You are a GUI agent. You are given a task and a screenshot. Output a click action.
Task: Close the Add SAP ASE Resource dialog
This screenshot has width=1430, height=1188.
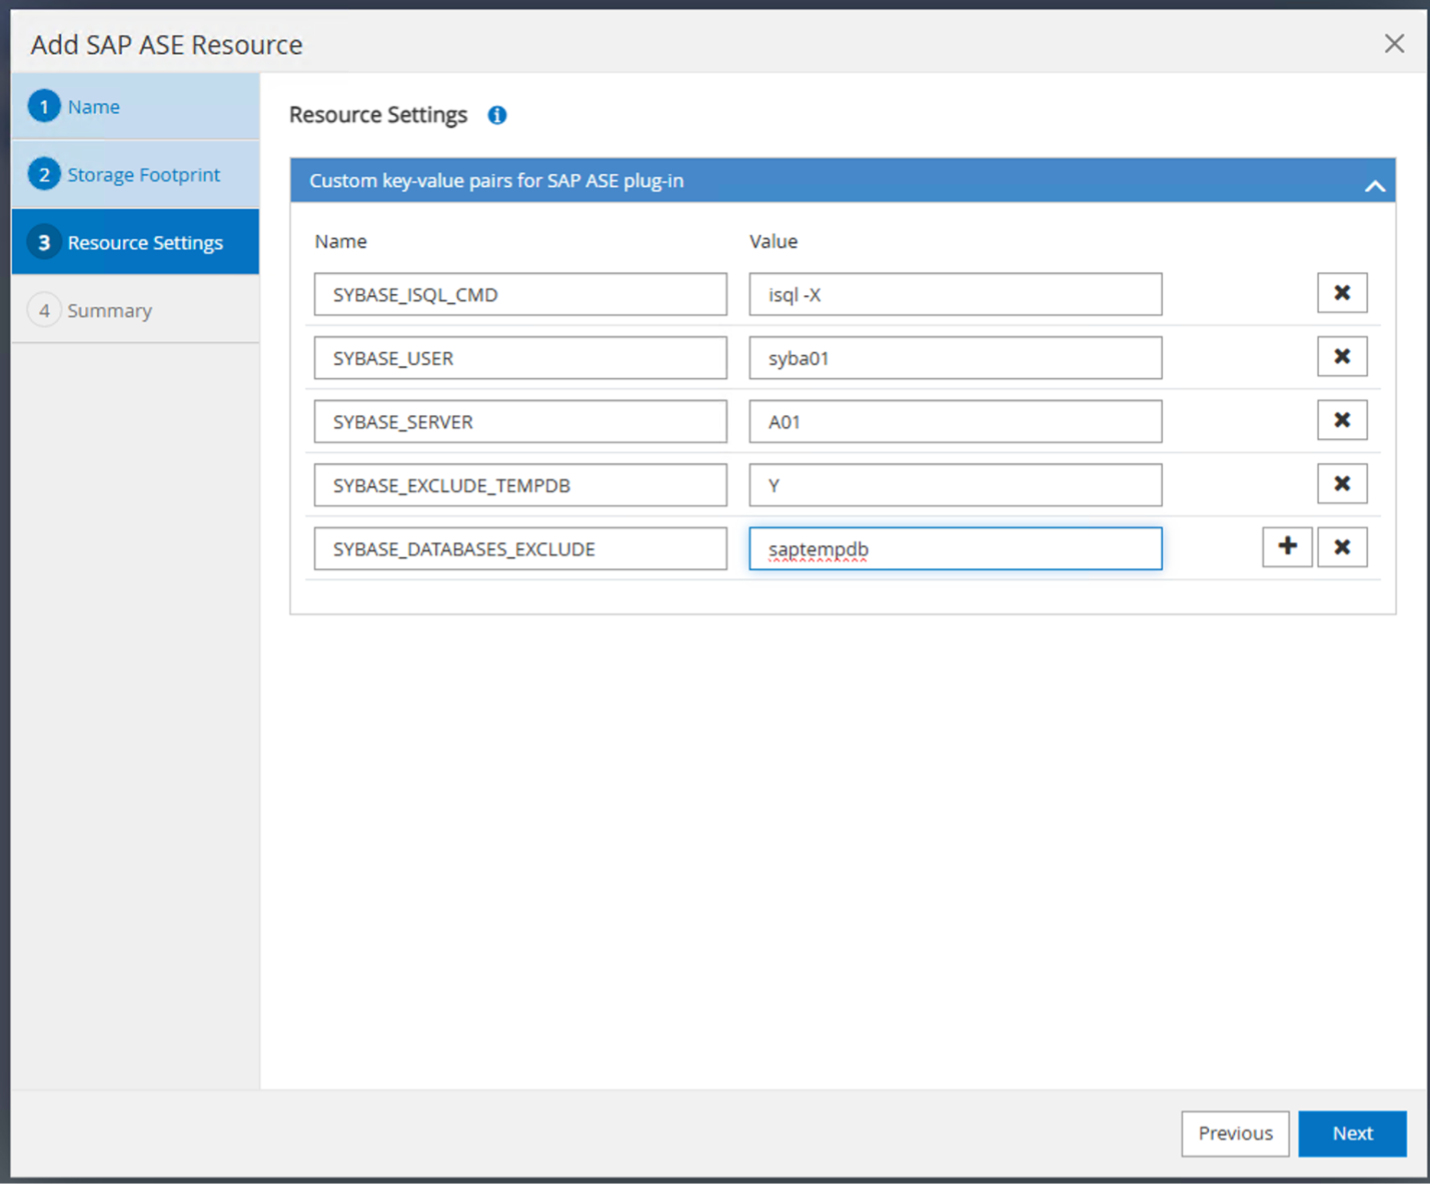click(1394, 44)
